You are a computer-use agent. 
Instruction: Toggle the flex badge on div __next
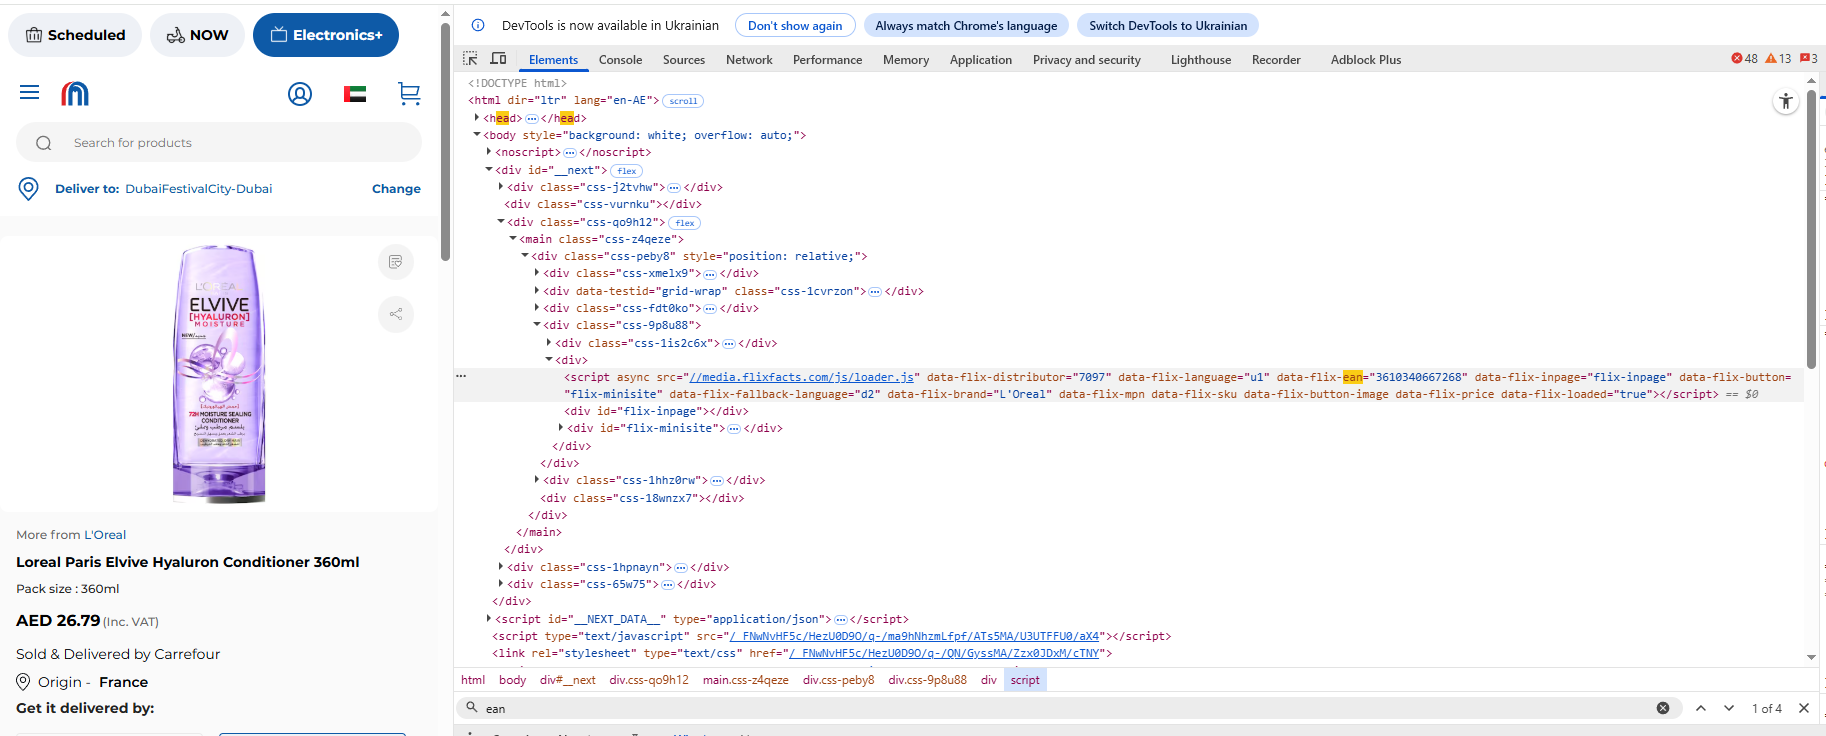click(627, 171)
